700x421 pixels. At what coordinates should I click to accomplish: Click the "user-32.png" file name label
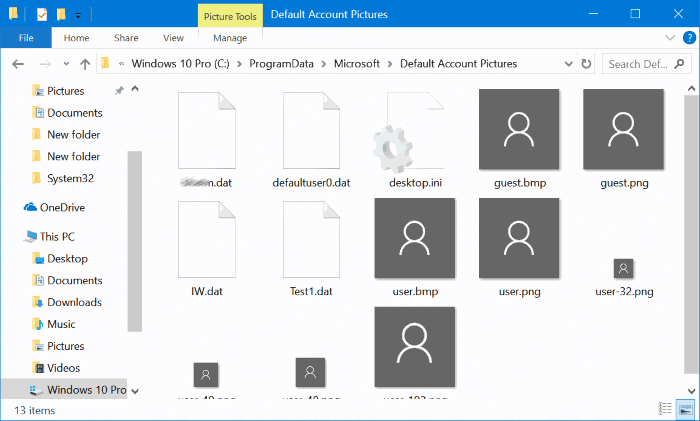pyautogui.click(x=624, y=292)
